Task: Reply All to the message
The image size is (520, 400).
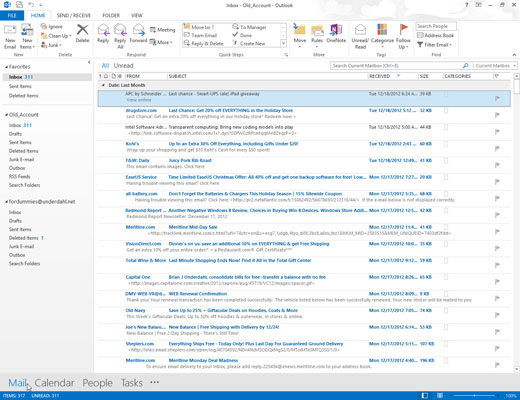Action: [120, 36]
